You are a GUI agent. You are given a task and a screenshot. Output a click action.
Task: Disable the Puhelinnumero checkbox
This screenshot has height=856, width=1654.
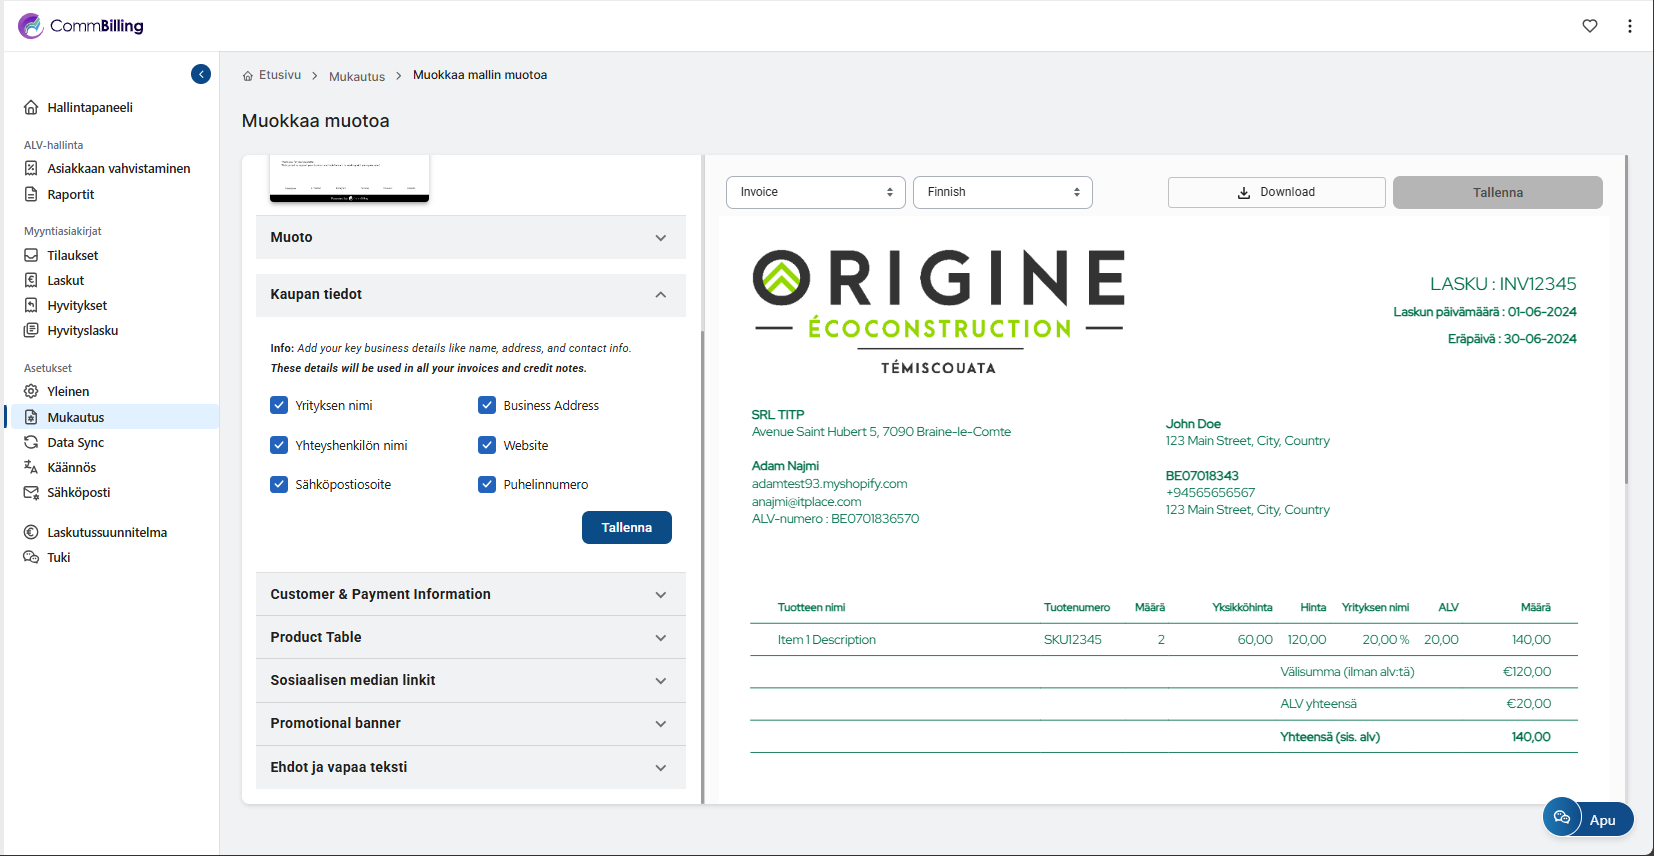coord(487,485)
